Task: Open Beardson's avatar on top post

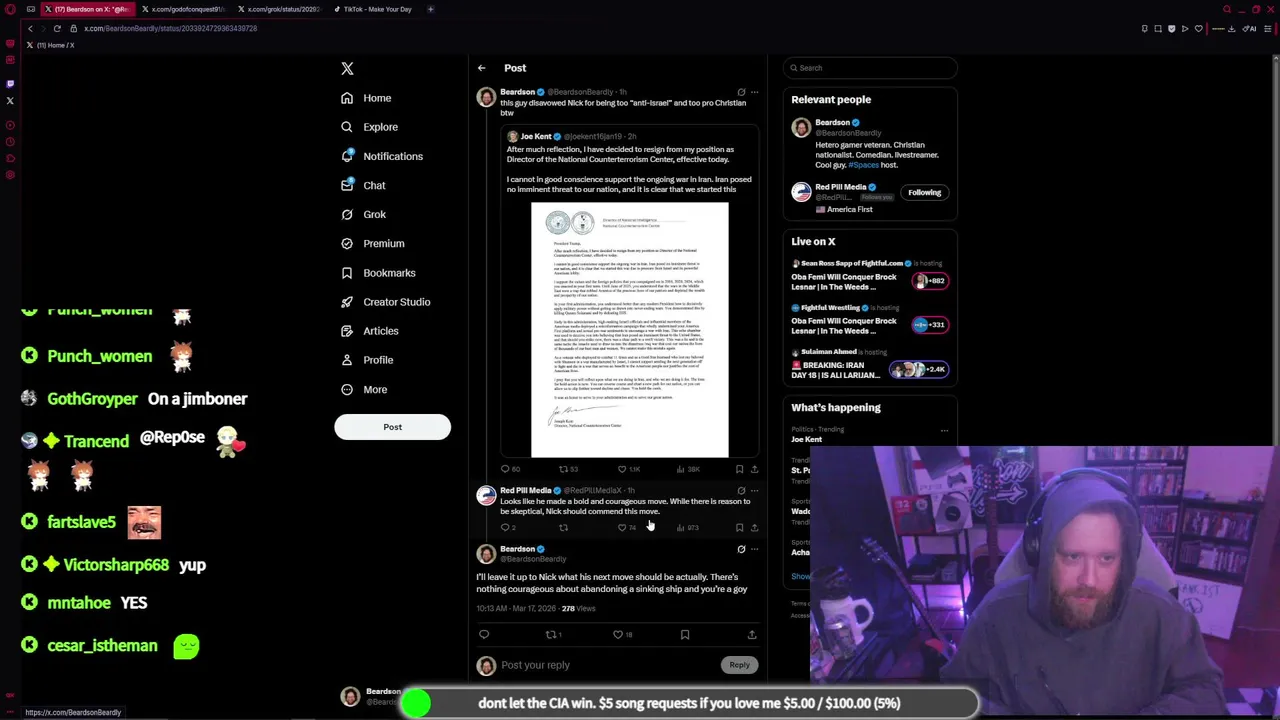Action: 486,97
